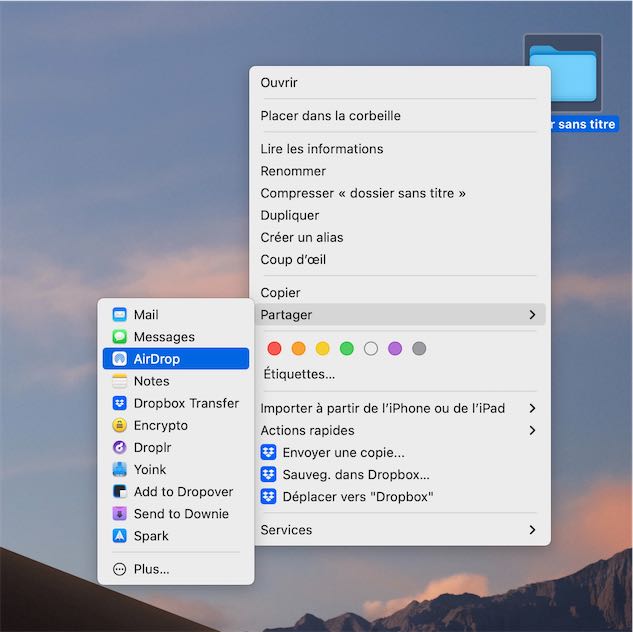Click the Downie icon
Viewport: 633px width, 632px height.
click(x=119, y=513)
